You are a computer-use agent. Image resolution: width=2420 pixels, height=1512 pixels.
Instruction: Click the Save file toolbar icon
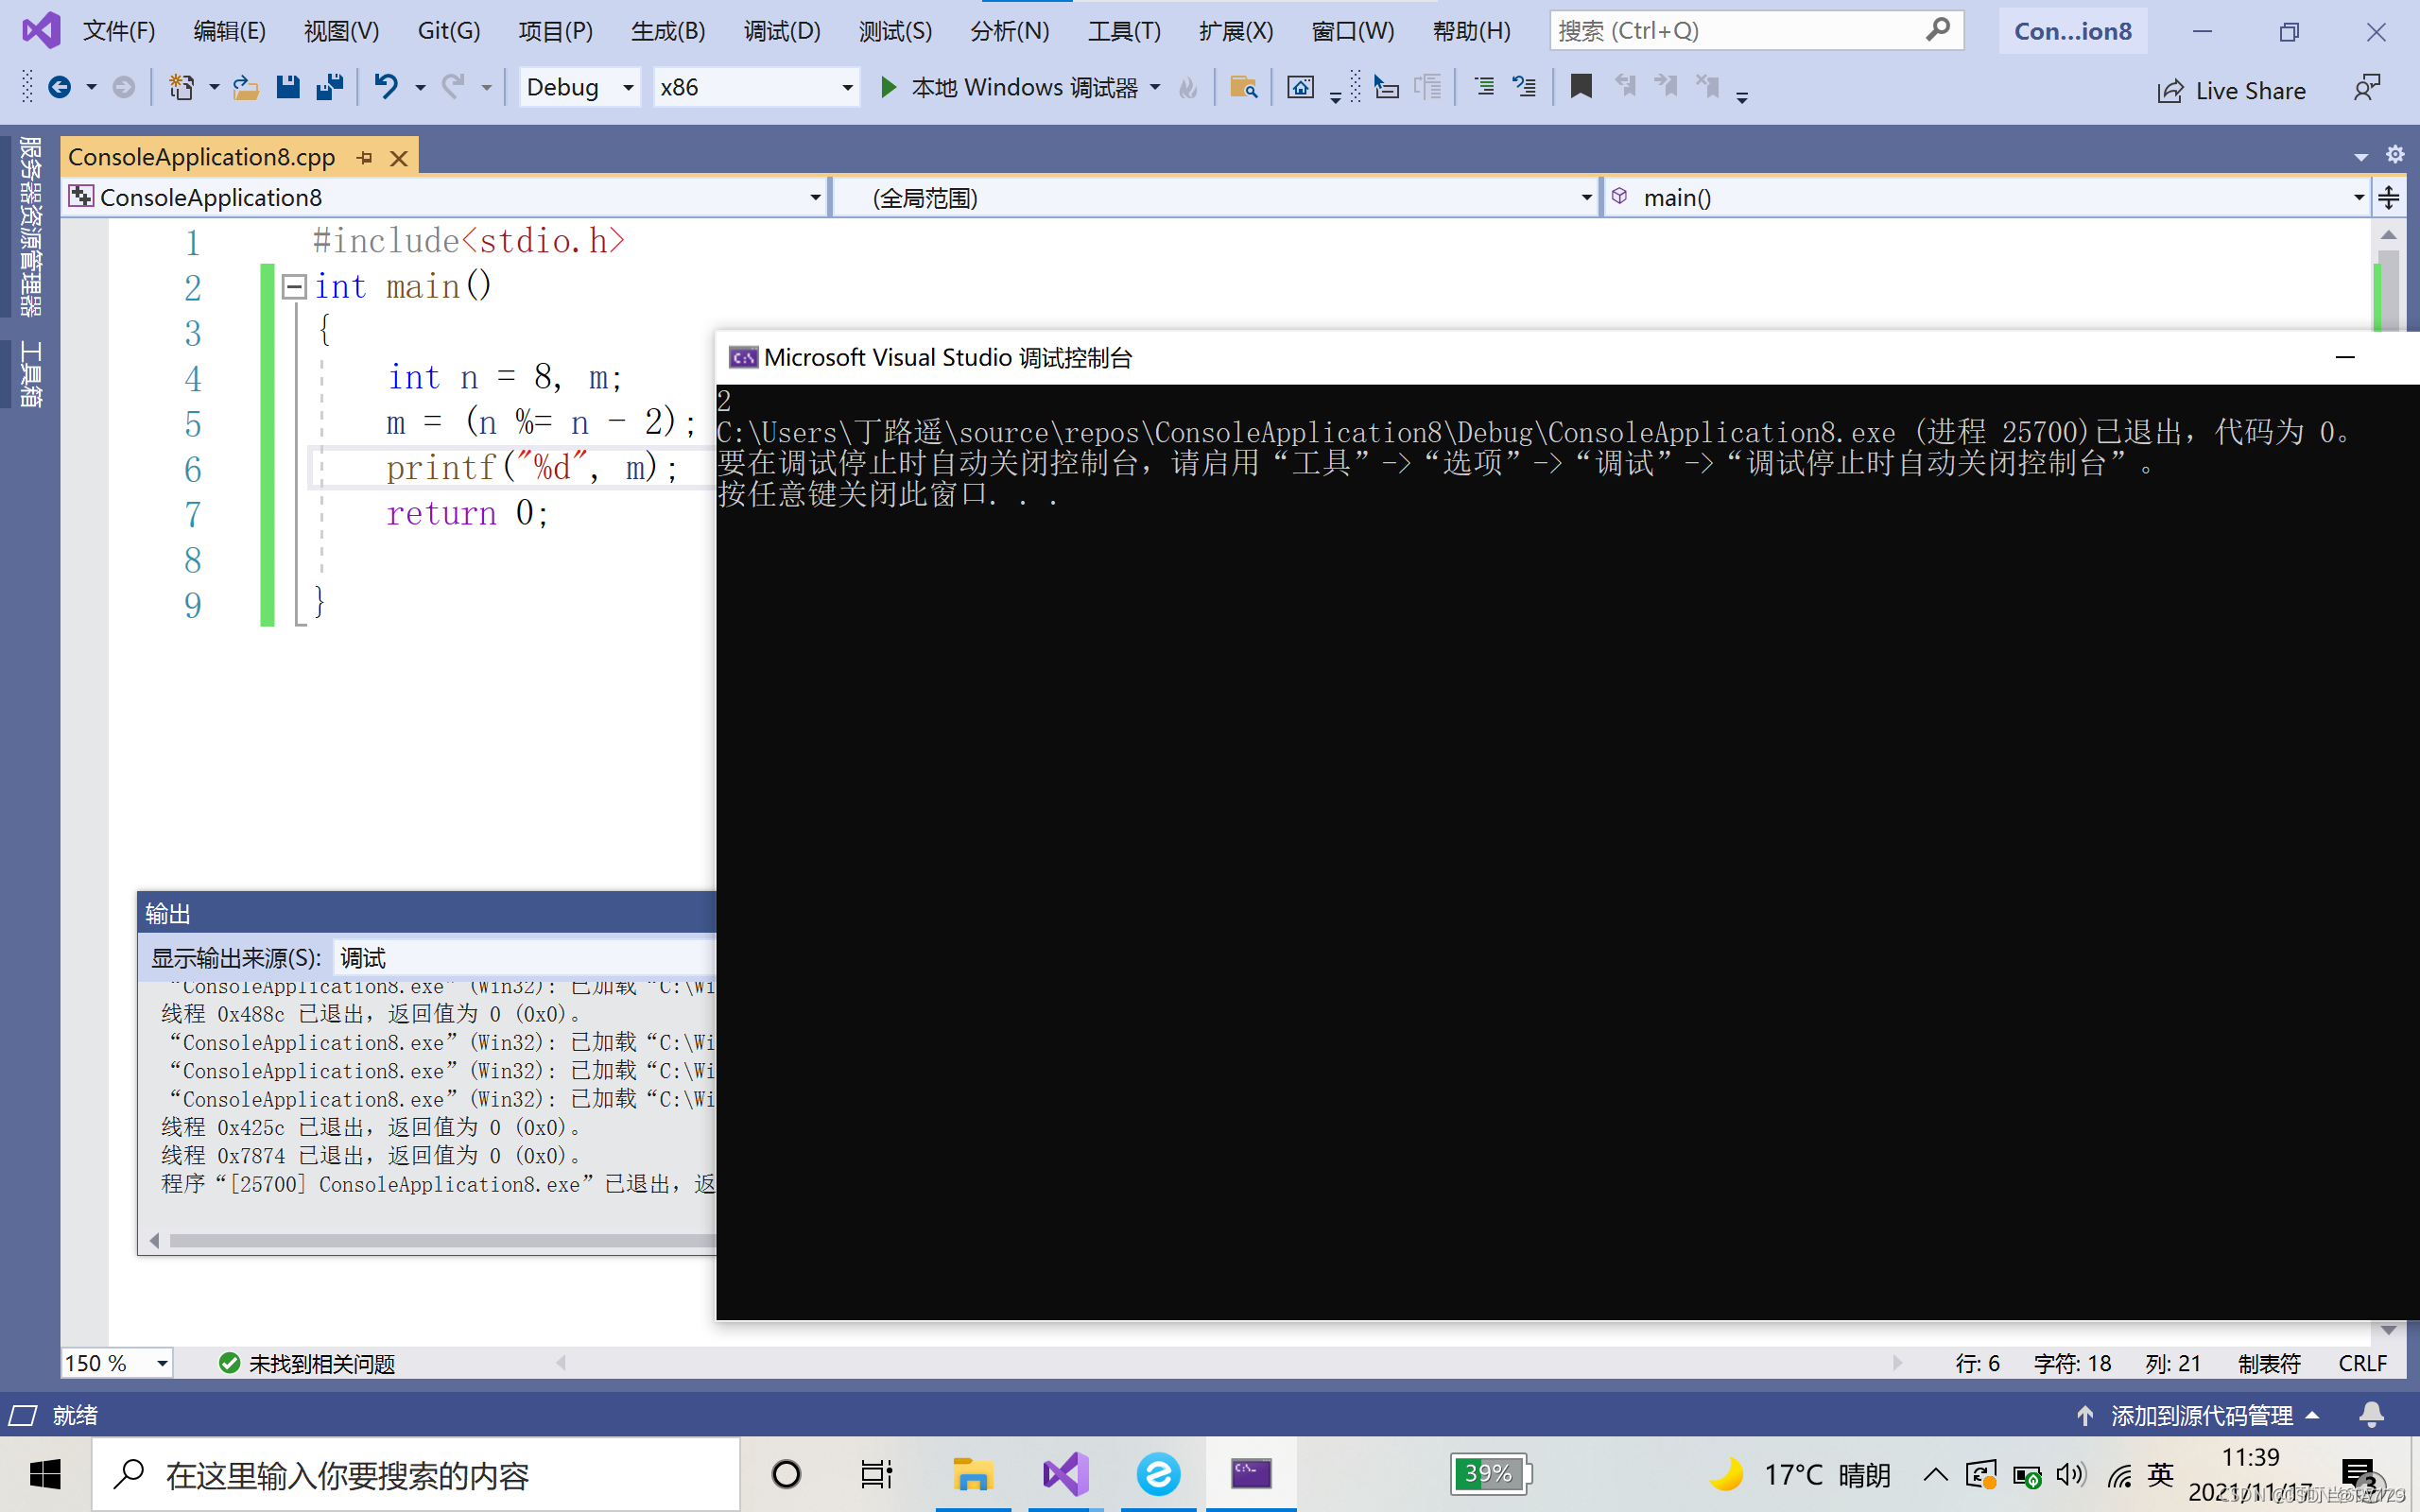288,88
